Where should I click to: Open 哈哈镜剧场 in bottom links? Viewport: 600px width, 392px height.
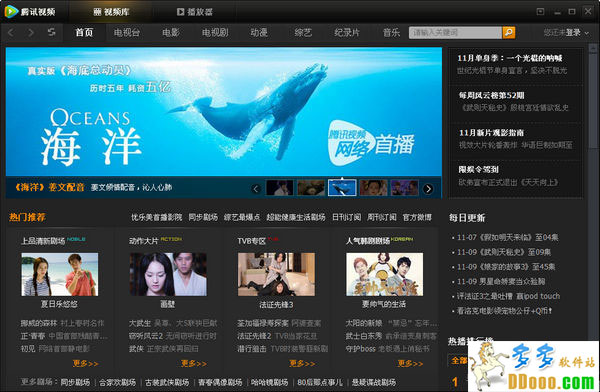[269, 382]
